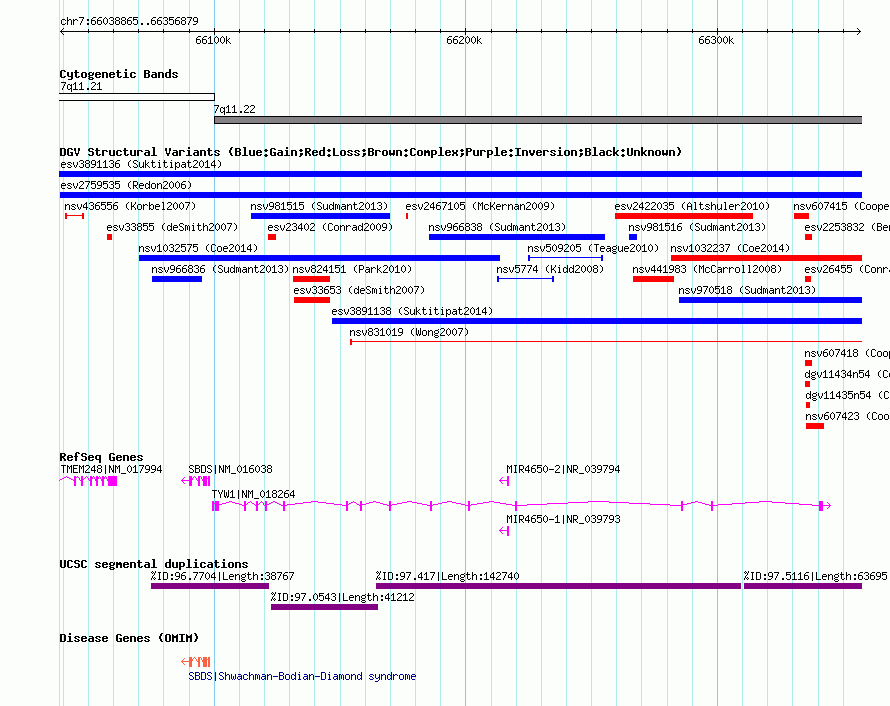Select the esv33653 (deSmith2007) red bar
890x706 pixels.
tap(312, 300)
